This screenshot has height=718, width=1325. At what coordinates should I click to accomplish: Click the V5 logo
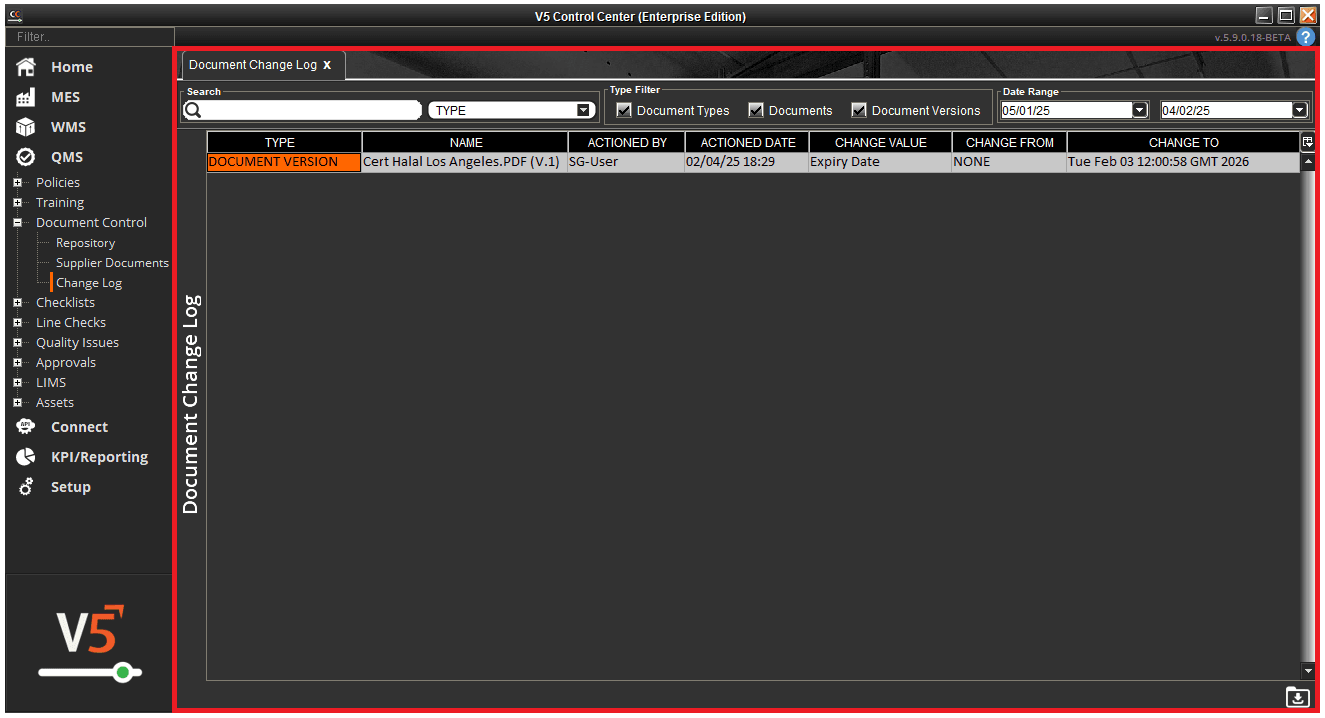point(90,630)
